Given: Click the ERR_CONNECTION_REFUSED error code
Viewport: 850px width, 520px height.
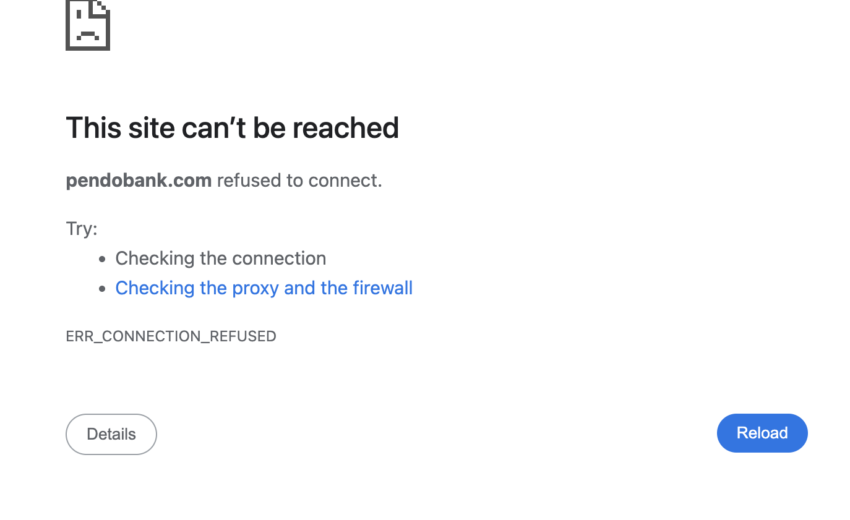Looking at the screenshot, I should 171,336.
